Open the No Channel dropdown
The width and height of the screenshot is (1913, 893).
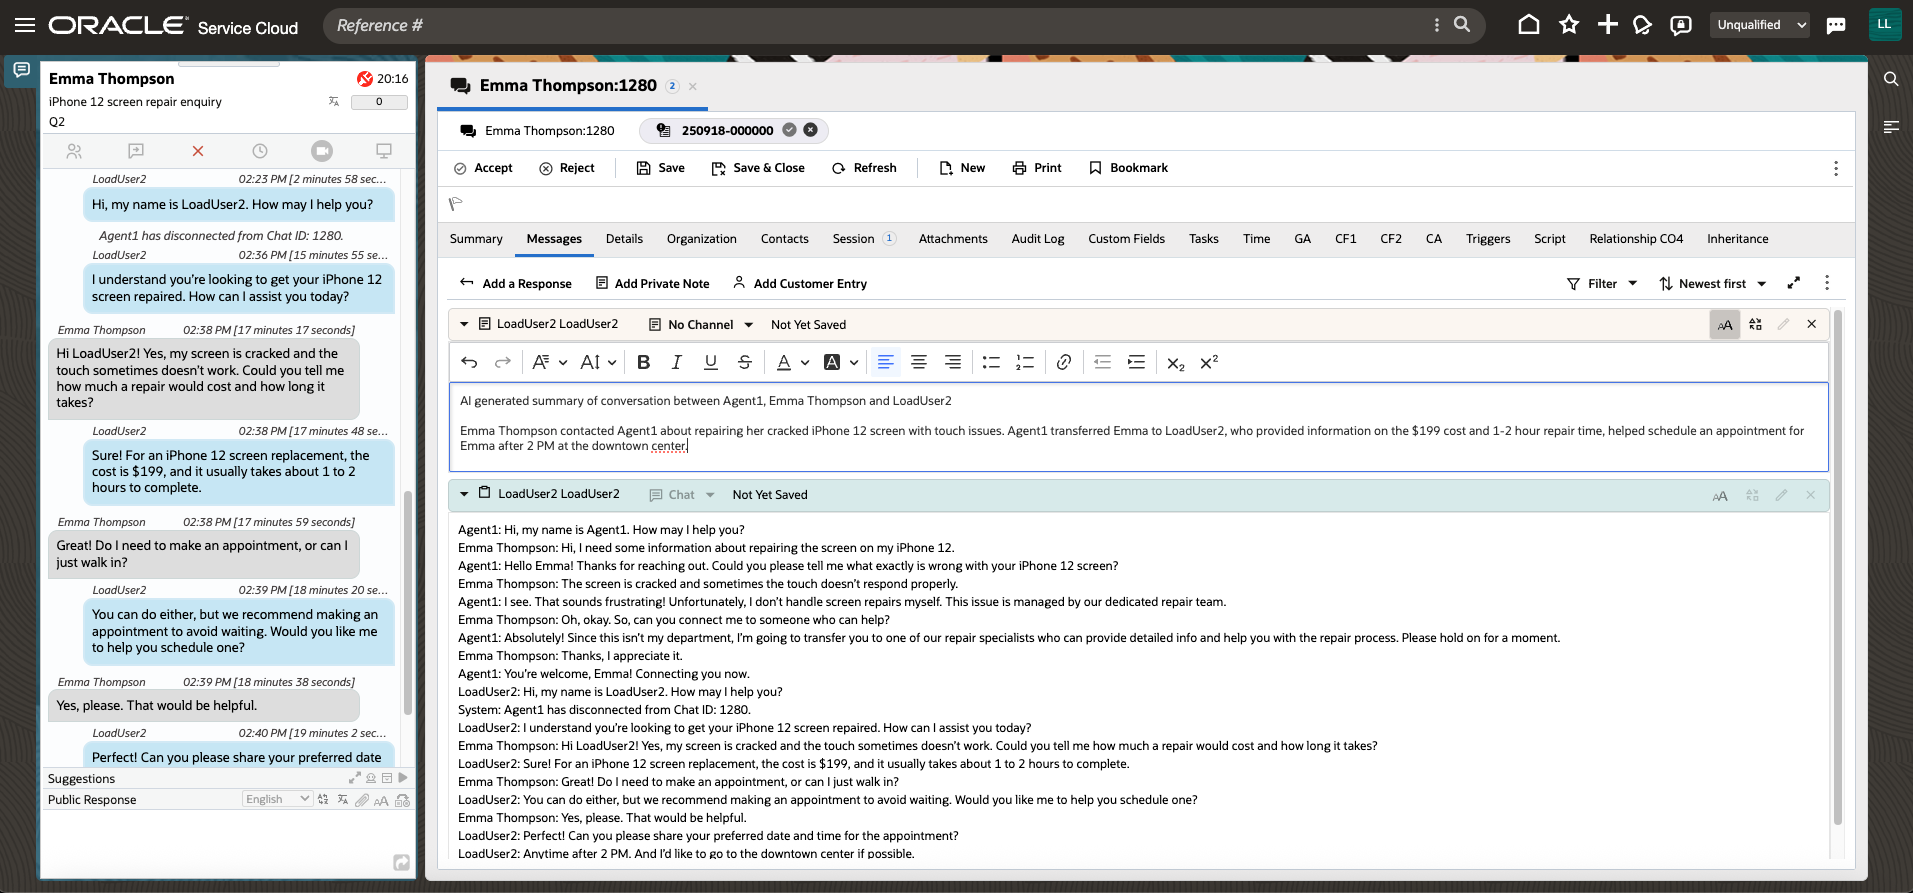(x=701, y=324)
